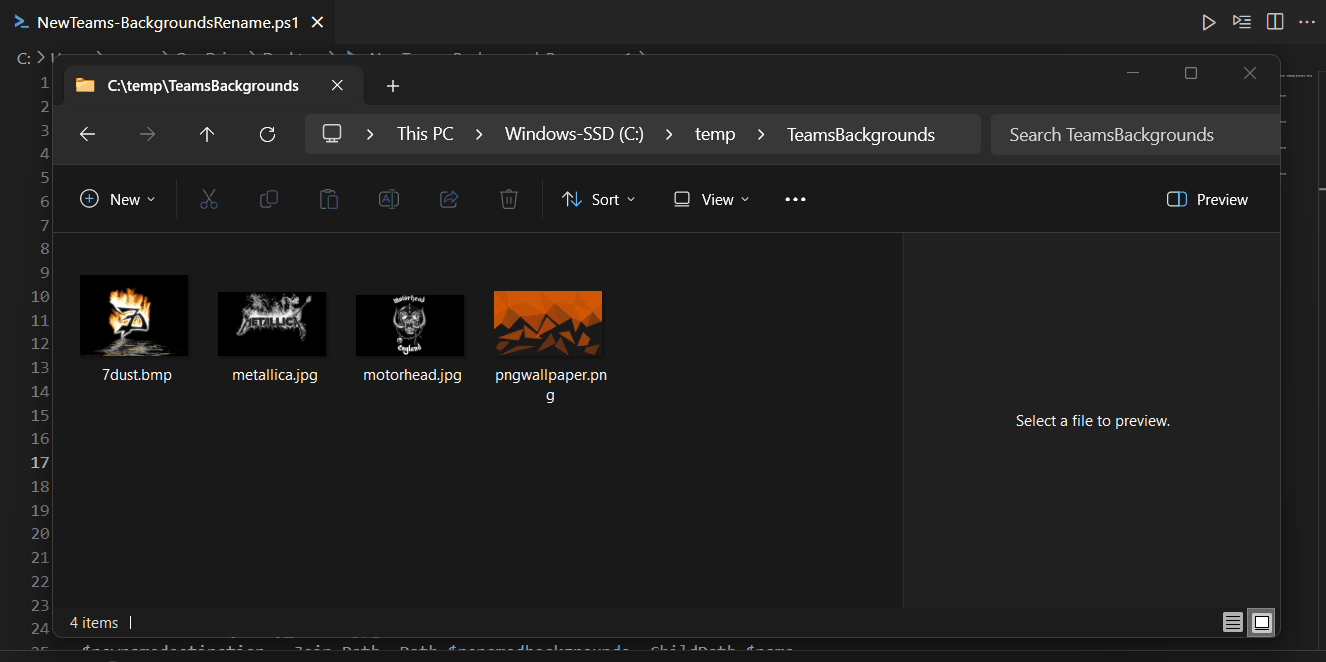Click the Cut scissors icon

(x=208, y=199)
